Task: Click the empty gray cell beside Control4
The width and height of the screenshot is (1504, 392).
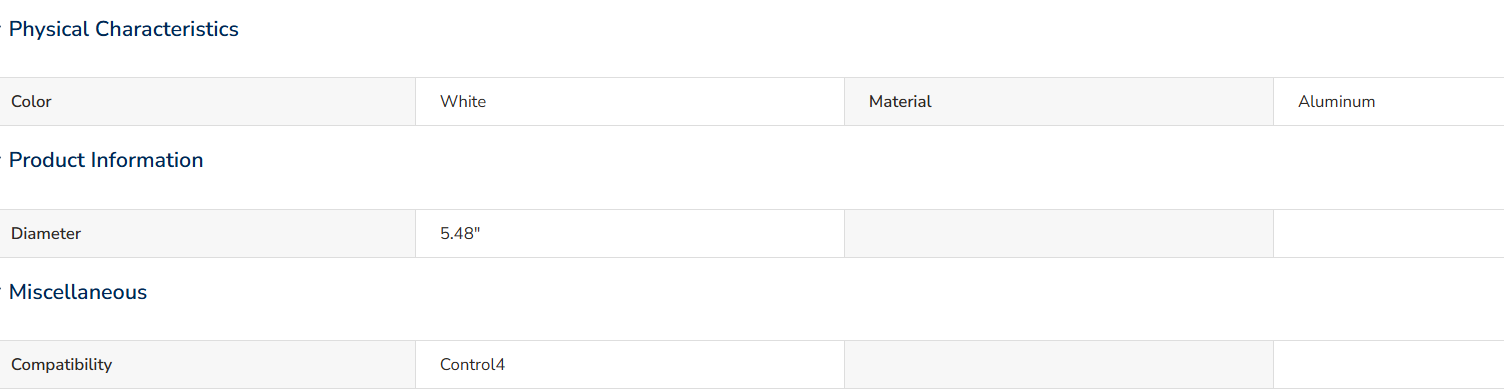Action: pyautogui.click(x=1059, y=365)
